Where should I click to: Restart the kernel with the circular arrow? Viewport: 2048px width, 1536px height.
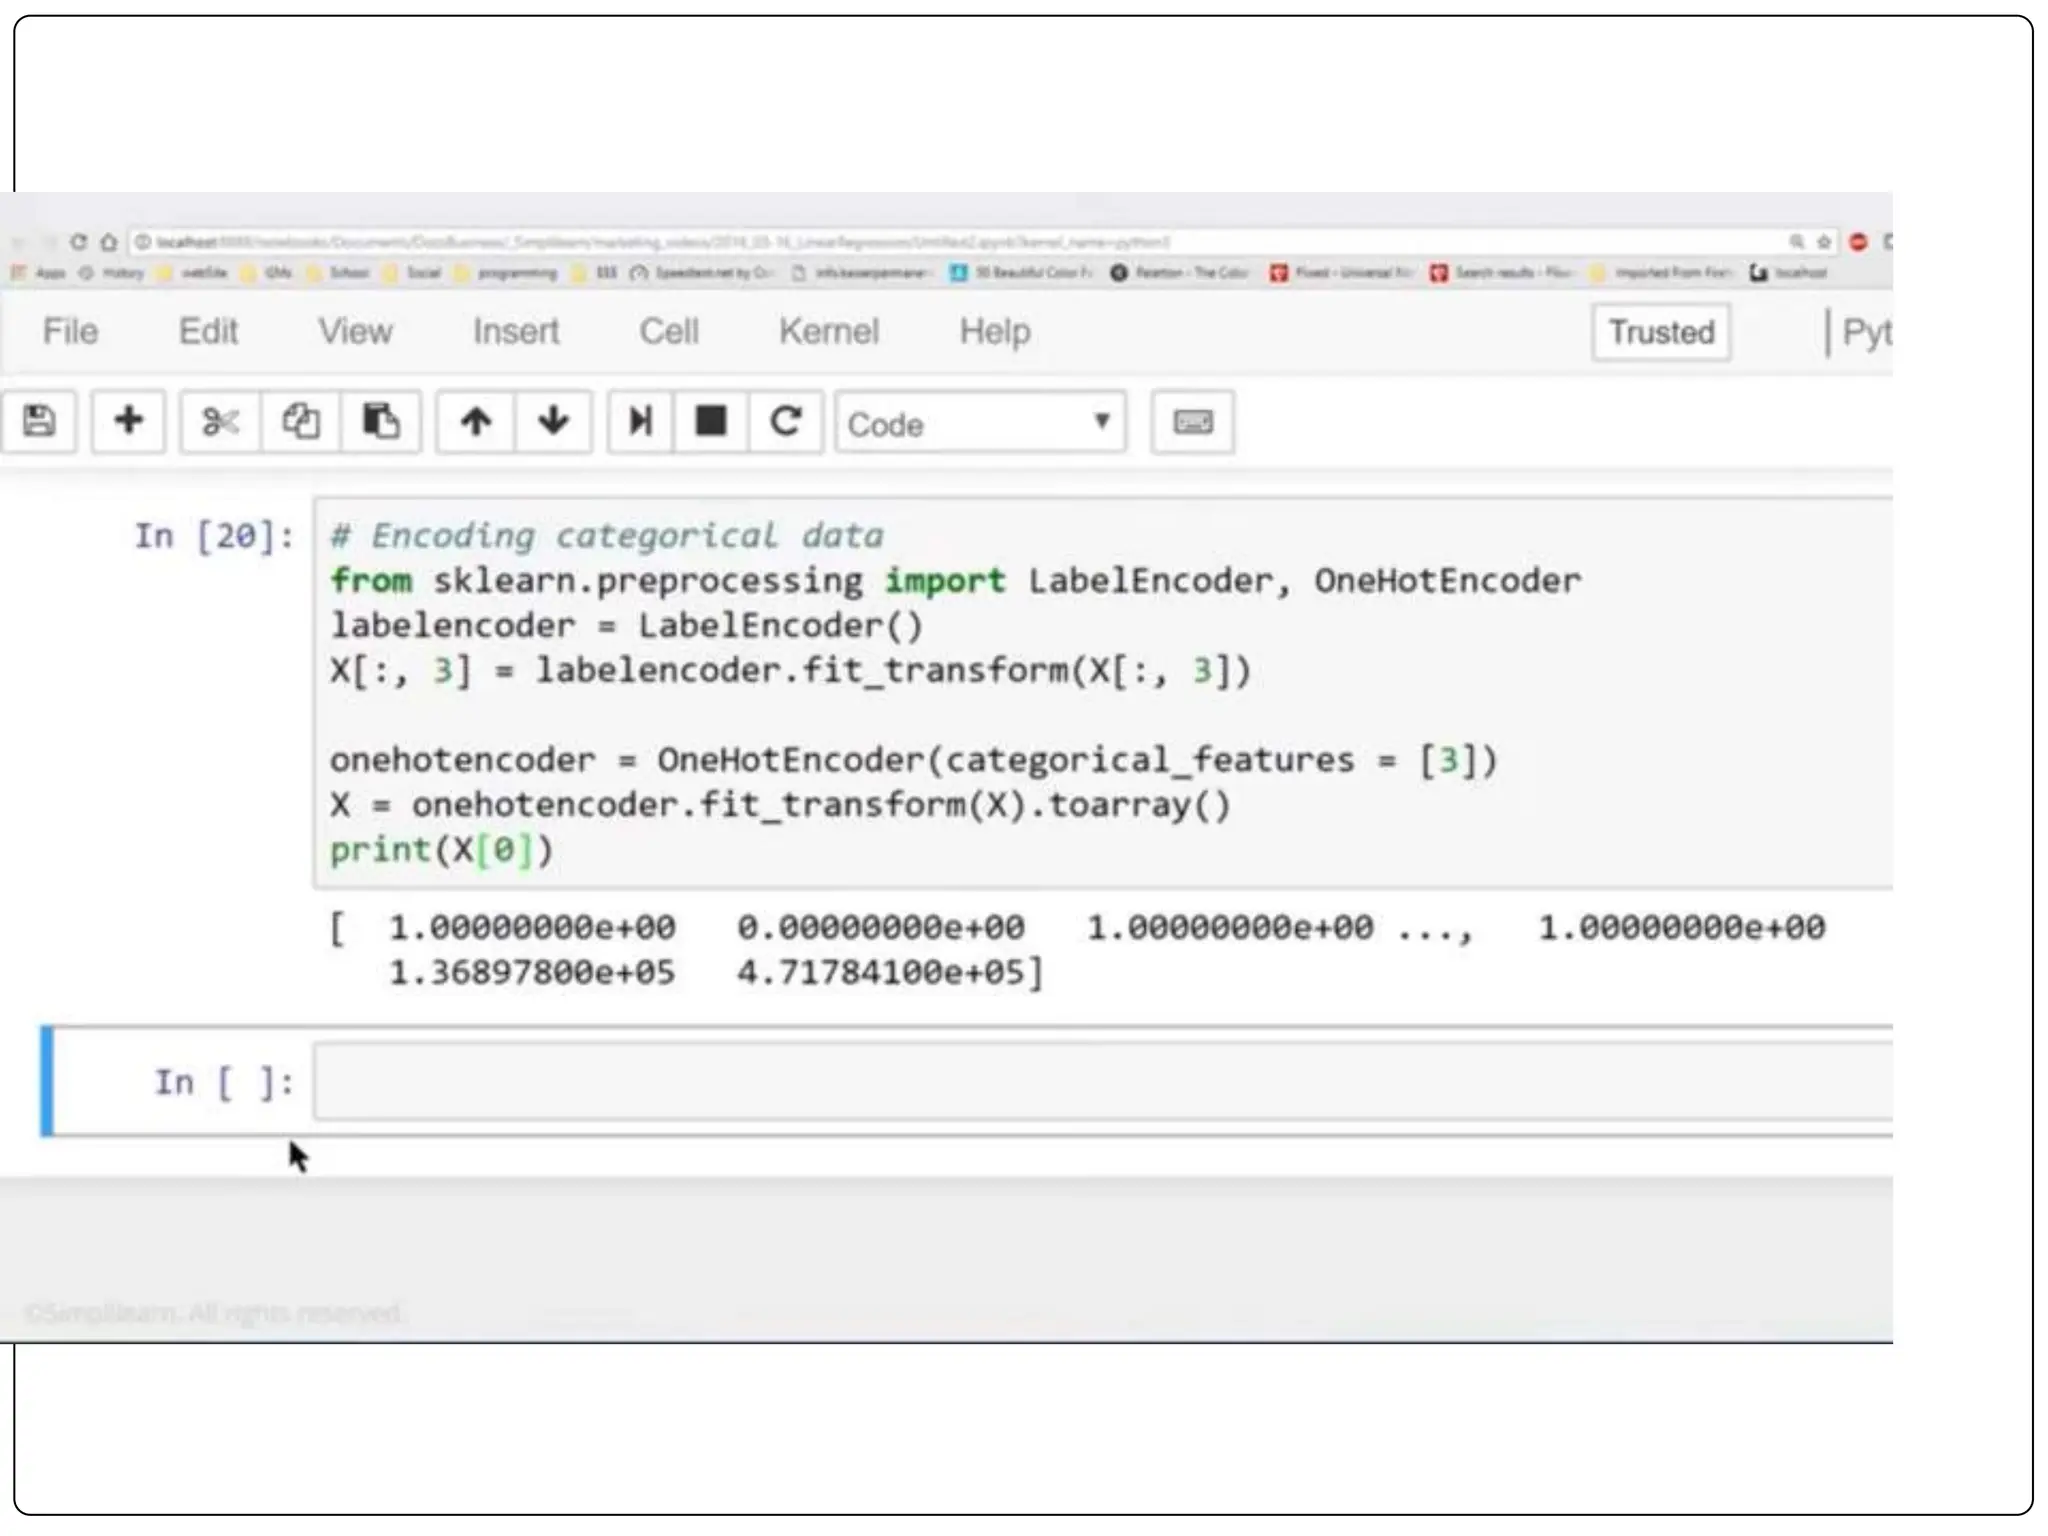(786, 422)
